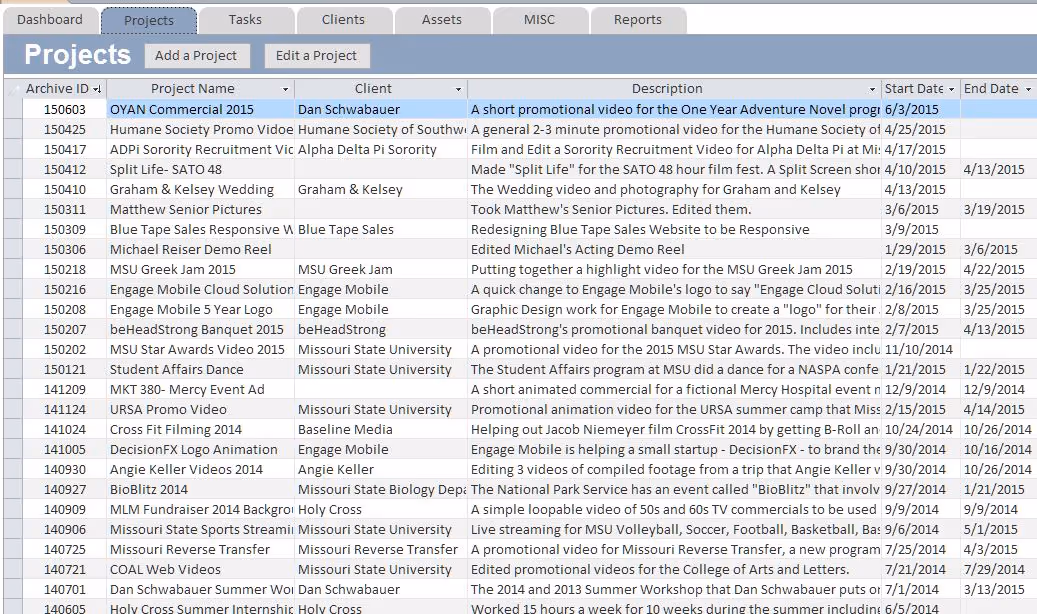
Task: Open the Tasks tab
Action: 245,20
